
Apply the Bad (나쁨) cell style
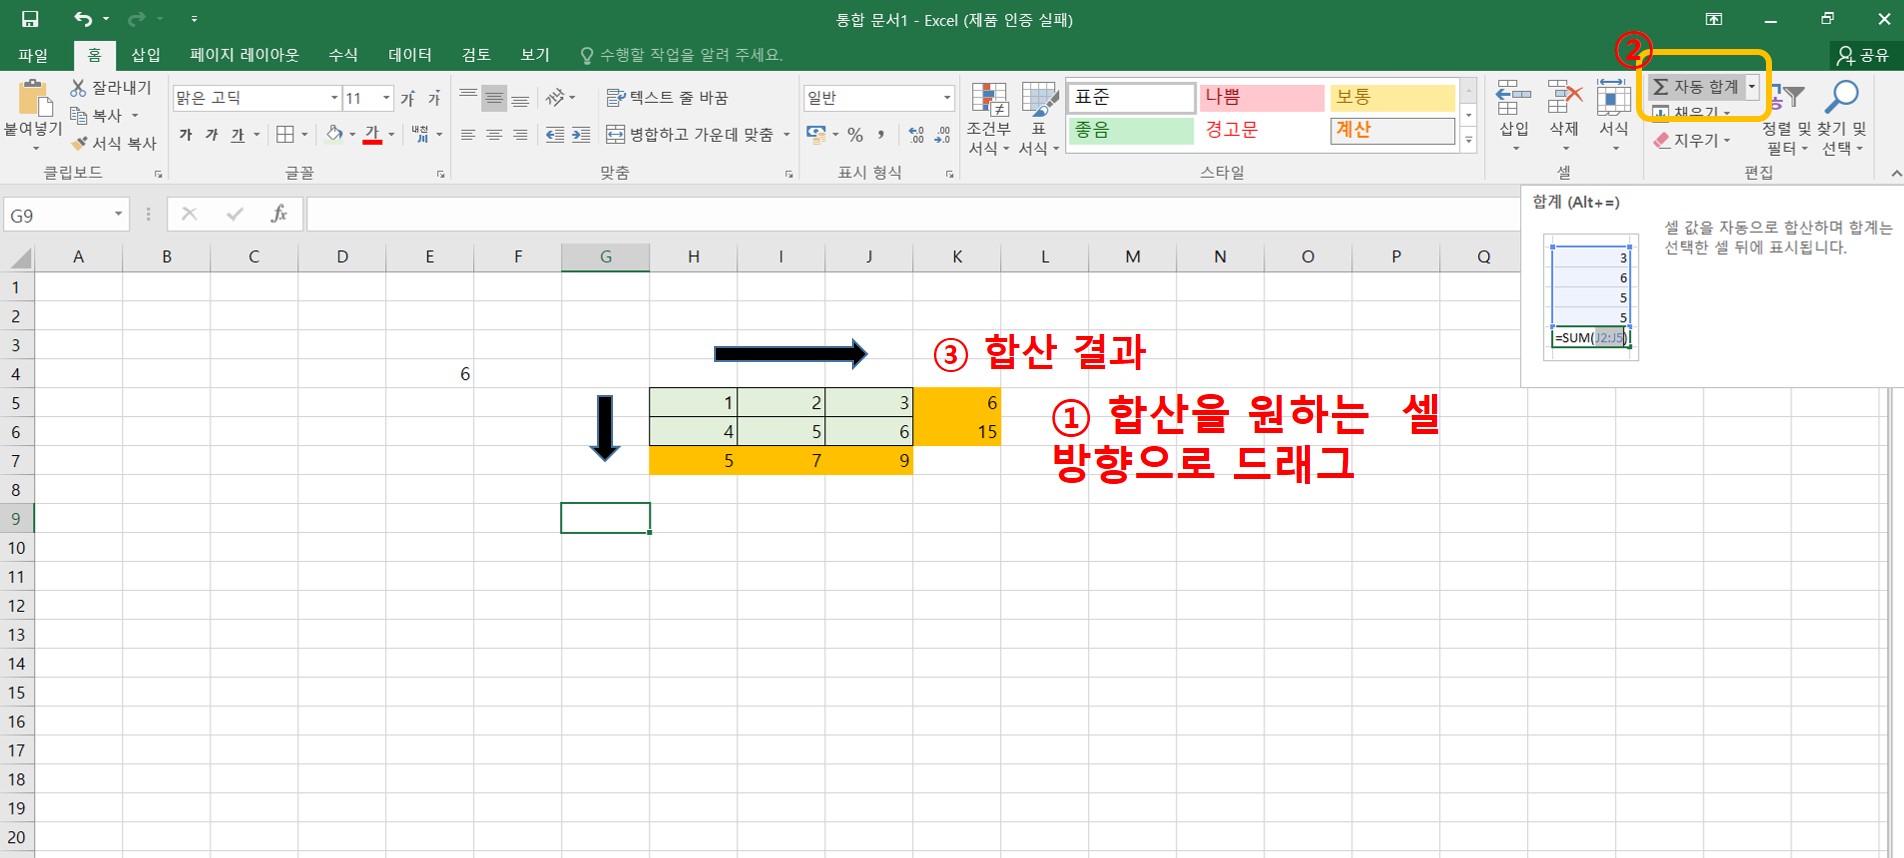[1262, 97]
